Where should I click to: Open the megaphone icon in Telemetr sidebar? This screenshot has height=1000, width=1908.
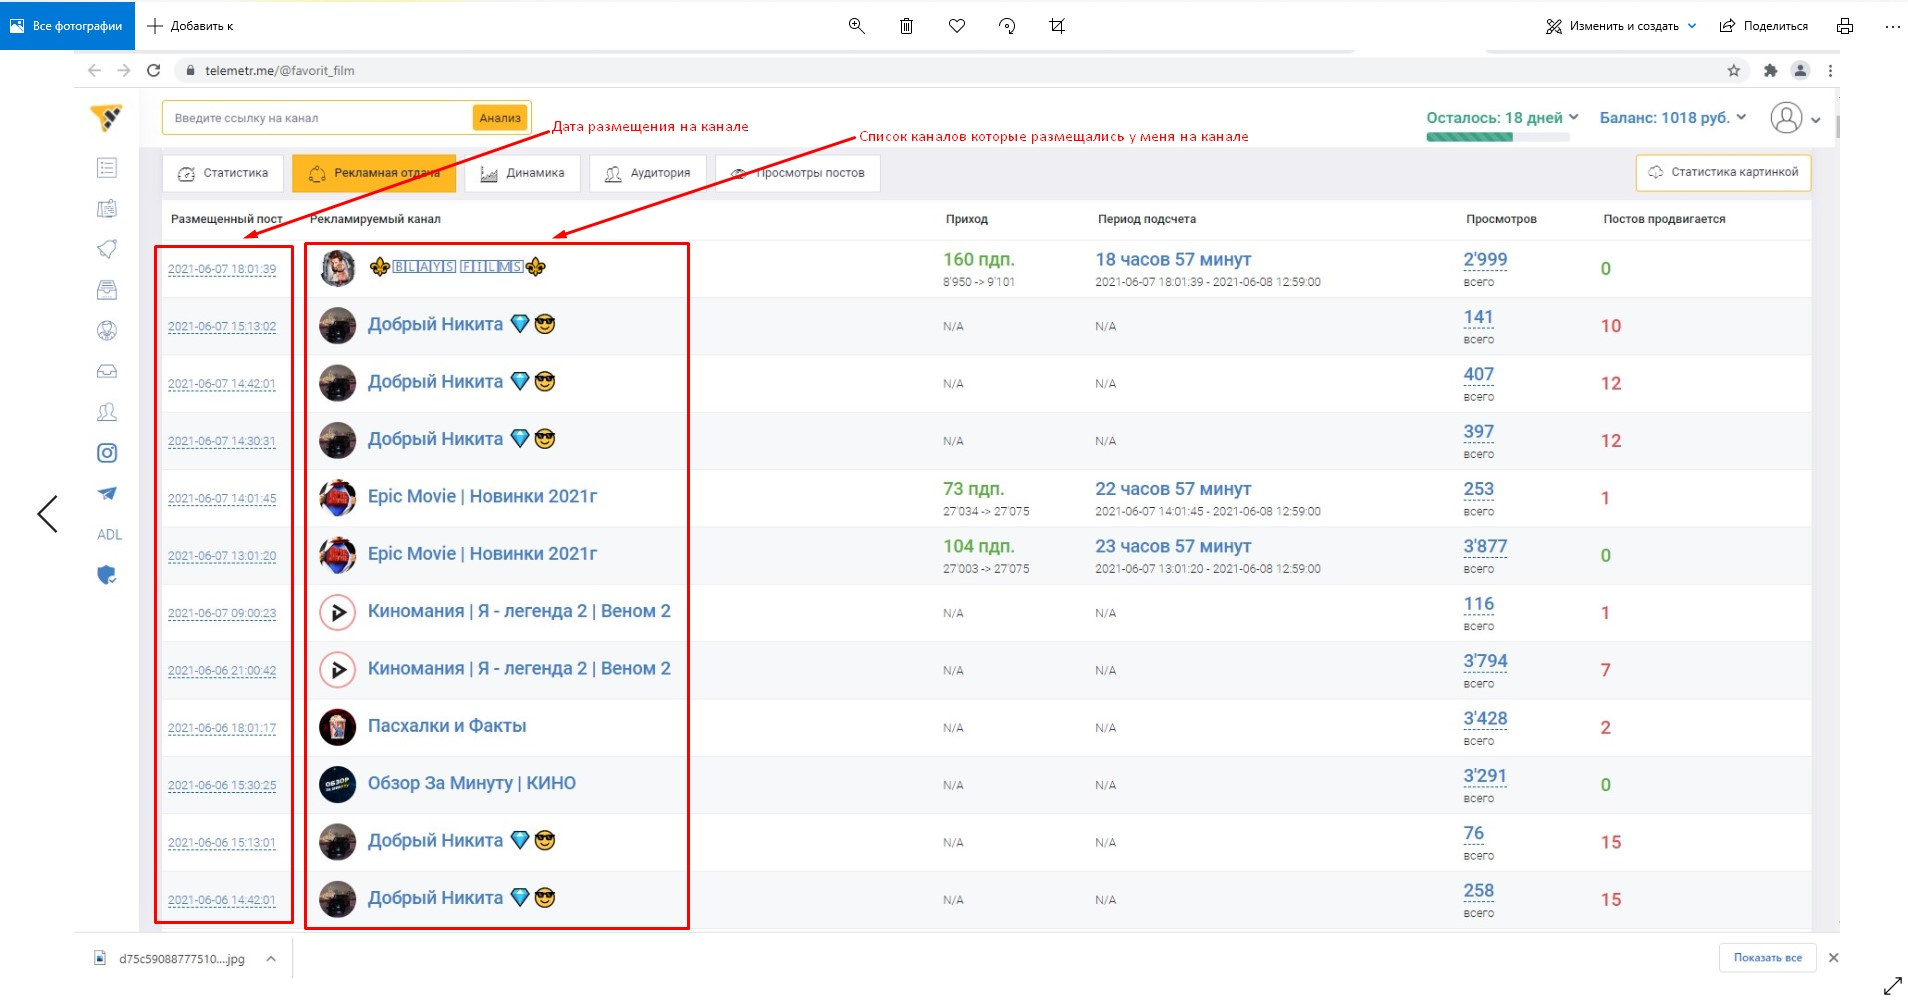tap(107, 249)
